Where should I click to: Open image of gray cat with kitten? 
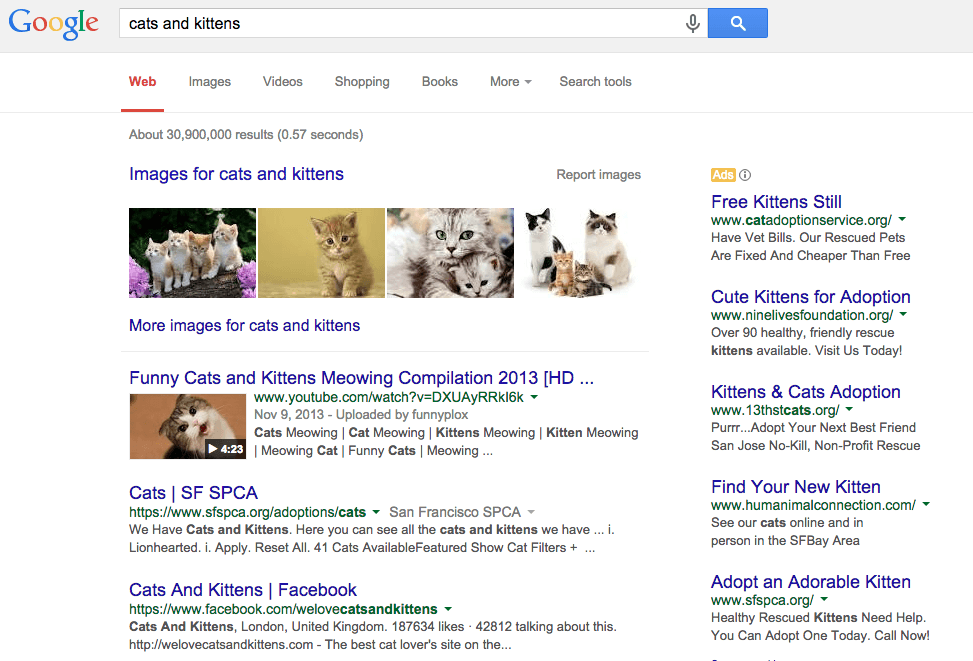[451, 253]
